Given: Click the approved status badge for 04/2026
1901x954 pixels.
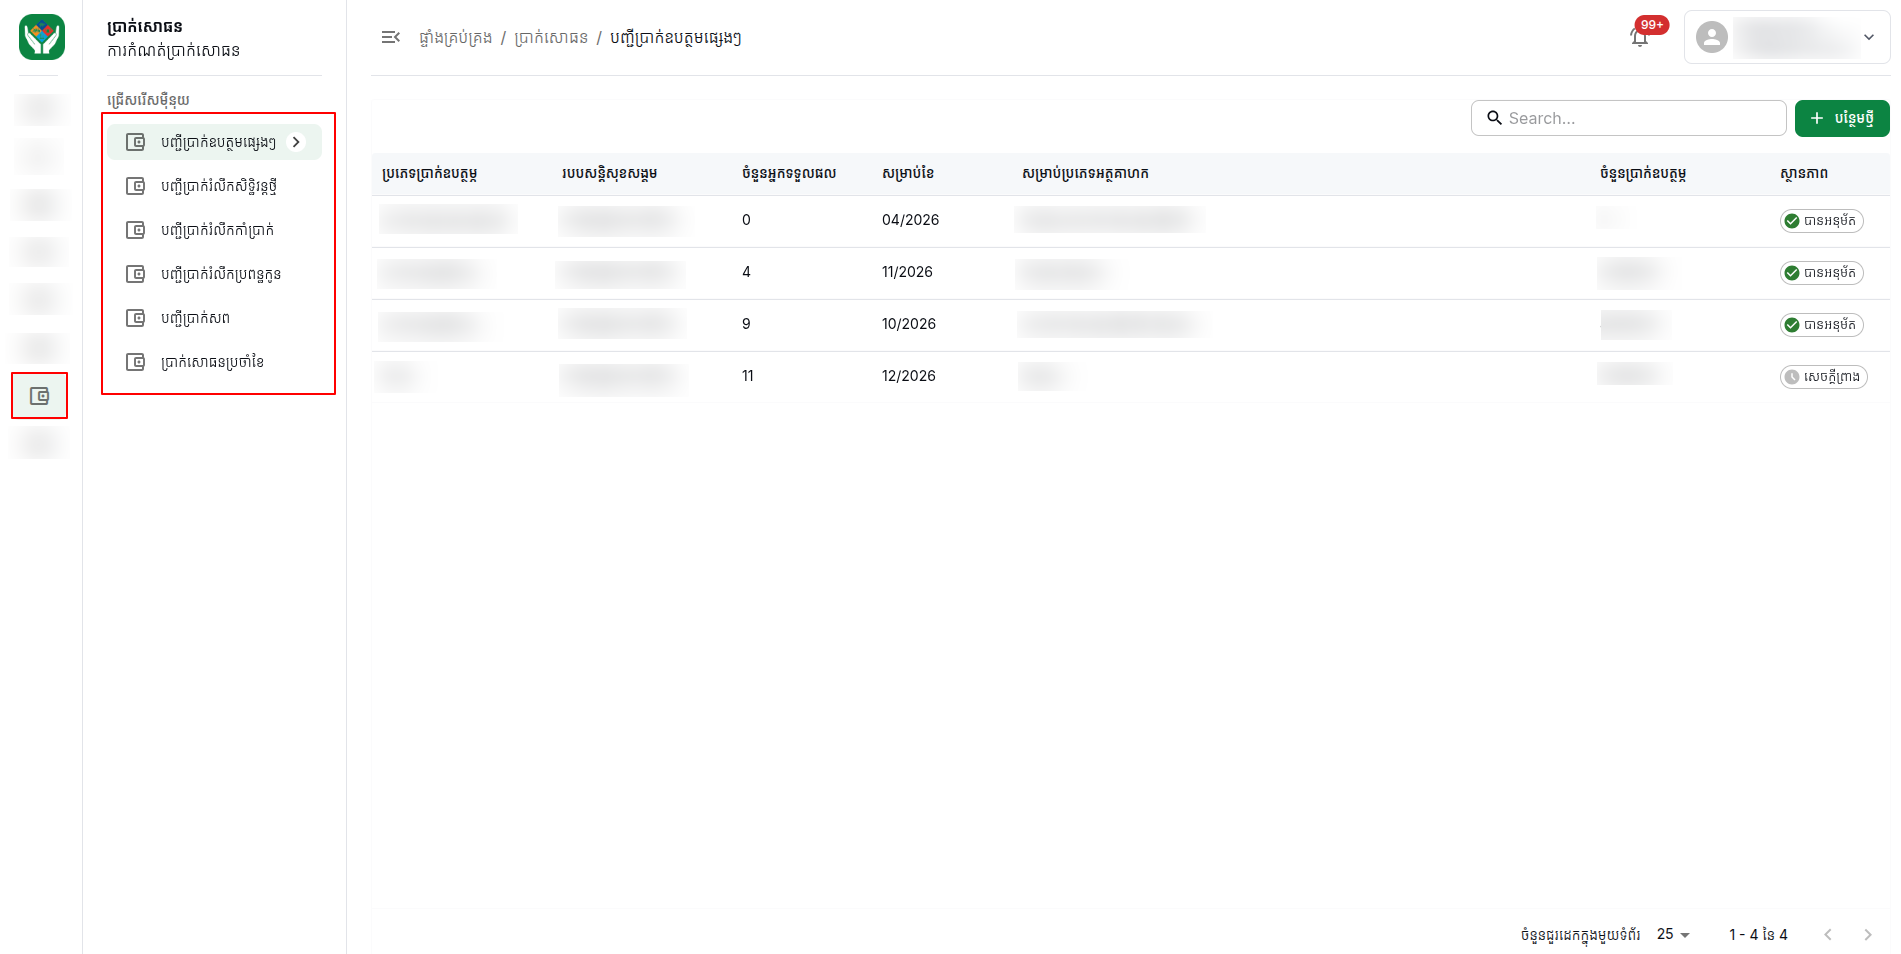Looking at the screenshot, I should tap(1821, 221).
